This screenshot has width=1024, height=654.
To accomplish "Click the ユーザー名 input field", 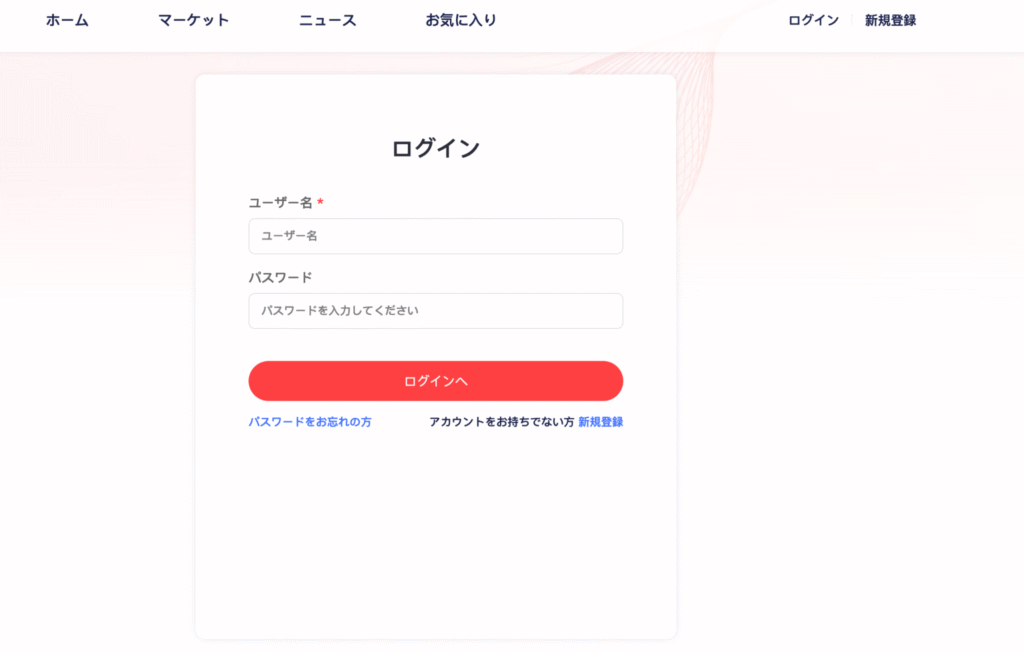I will [435, 236].
